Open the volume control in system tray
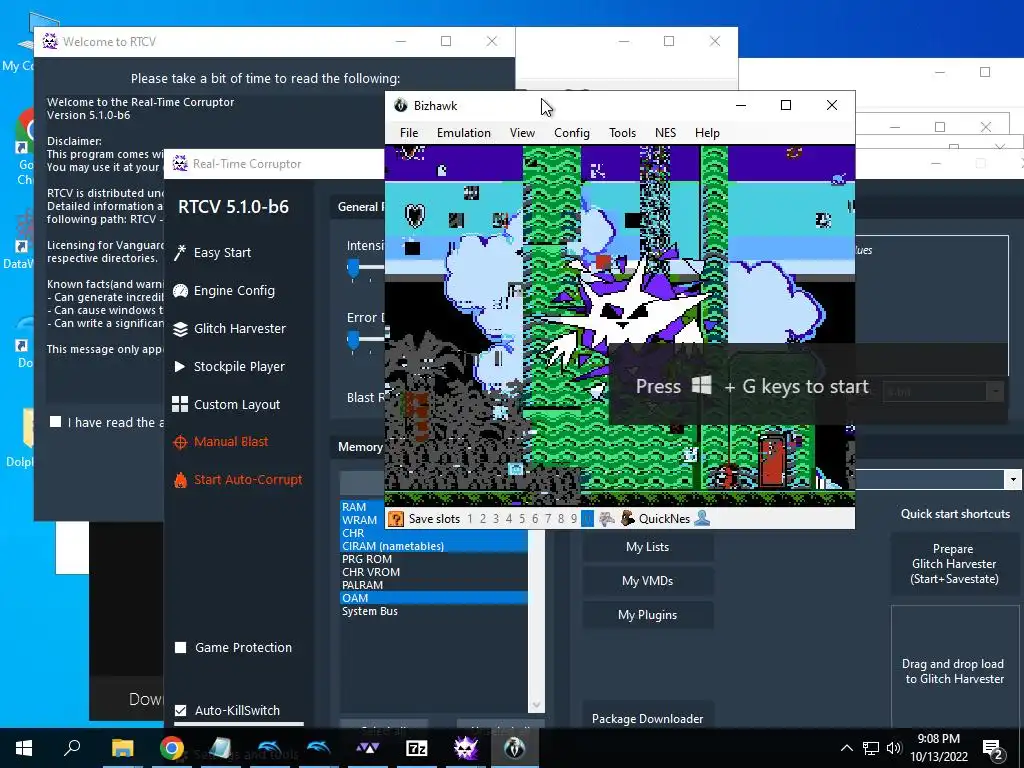This screenshot has height=768, width=1024. pos(894,748)
